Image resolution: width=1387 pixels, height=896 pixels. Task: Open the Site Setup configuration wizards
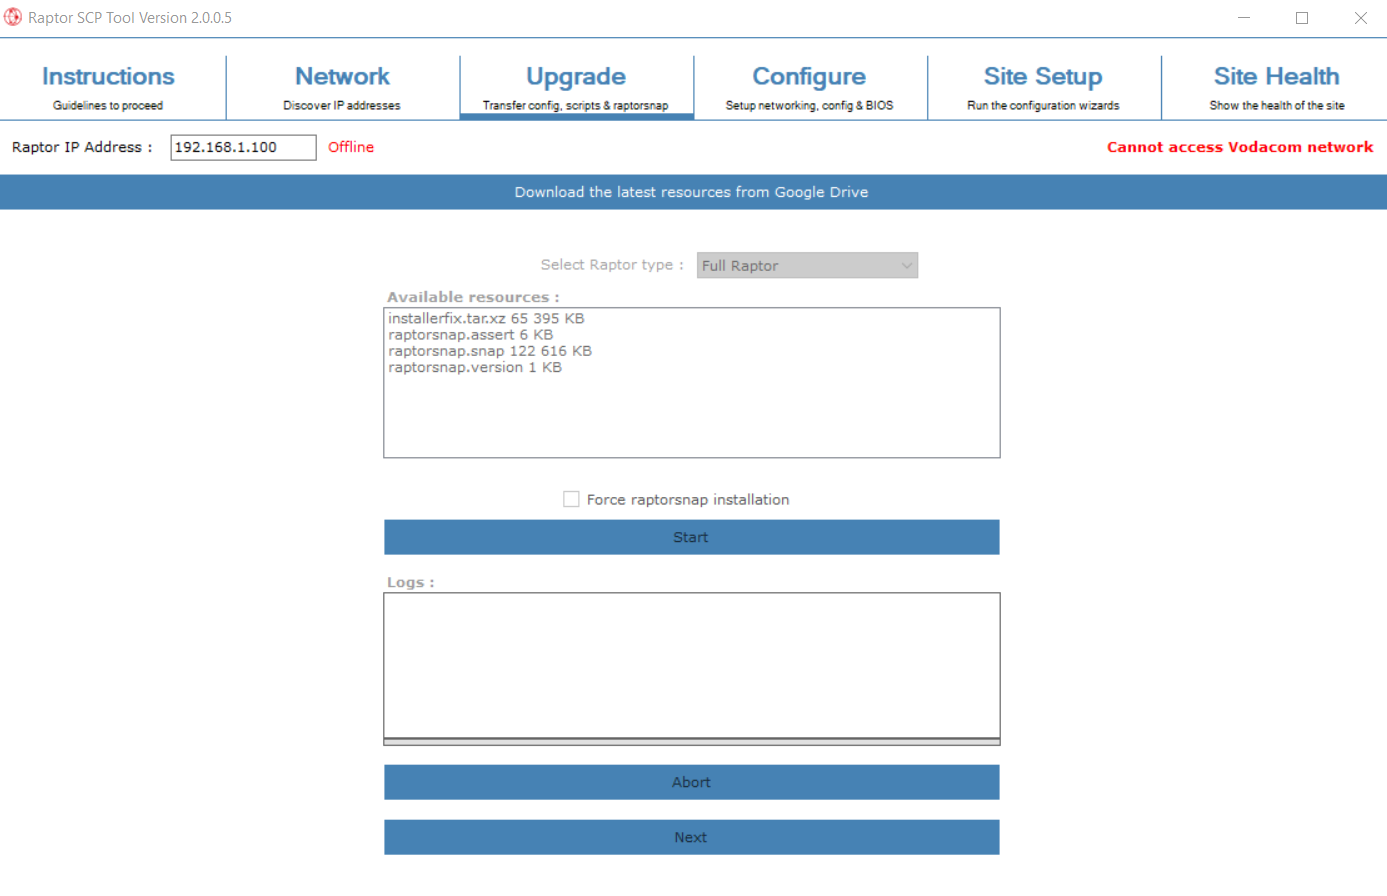pos(1043,85)
